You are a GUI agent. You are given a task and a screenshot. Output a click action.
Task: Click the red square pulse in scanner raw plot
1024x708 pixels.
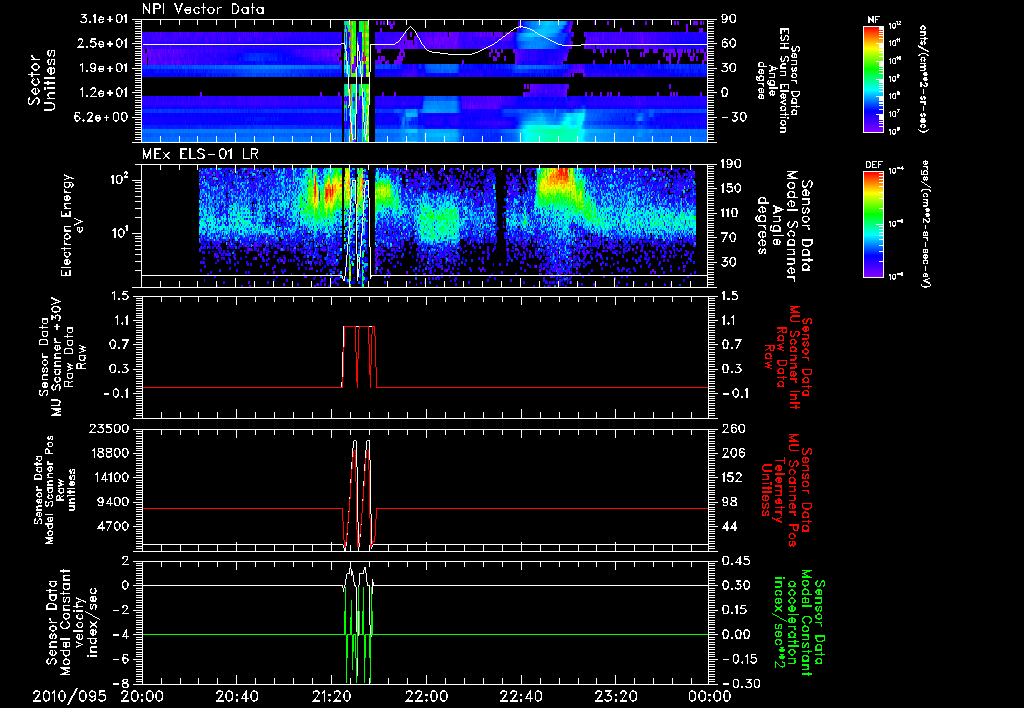[x=360, y=356]
